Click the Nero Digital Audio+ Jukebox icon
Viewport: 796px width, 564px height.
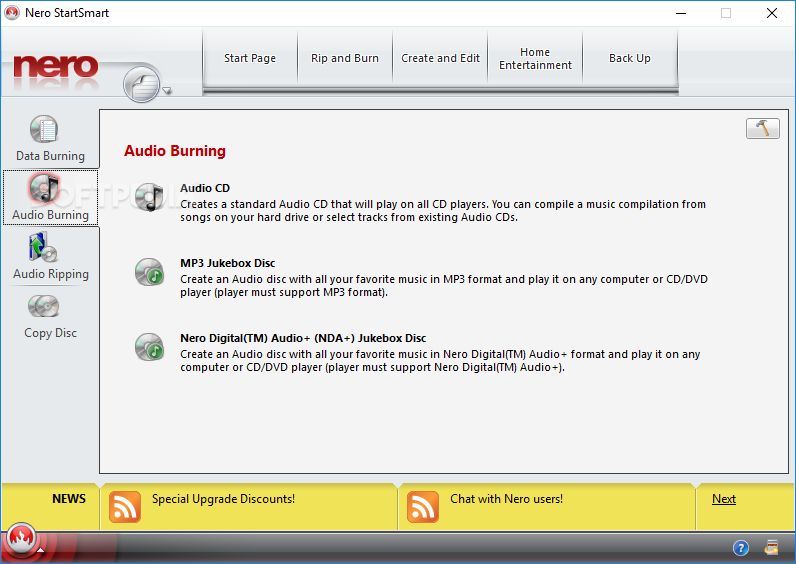click(x=150, y=346)
